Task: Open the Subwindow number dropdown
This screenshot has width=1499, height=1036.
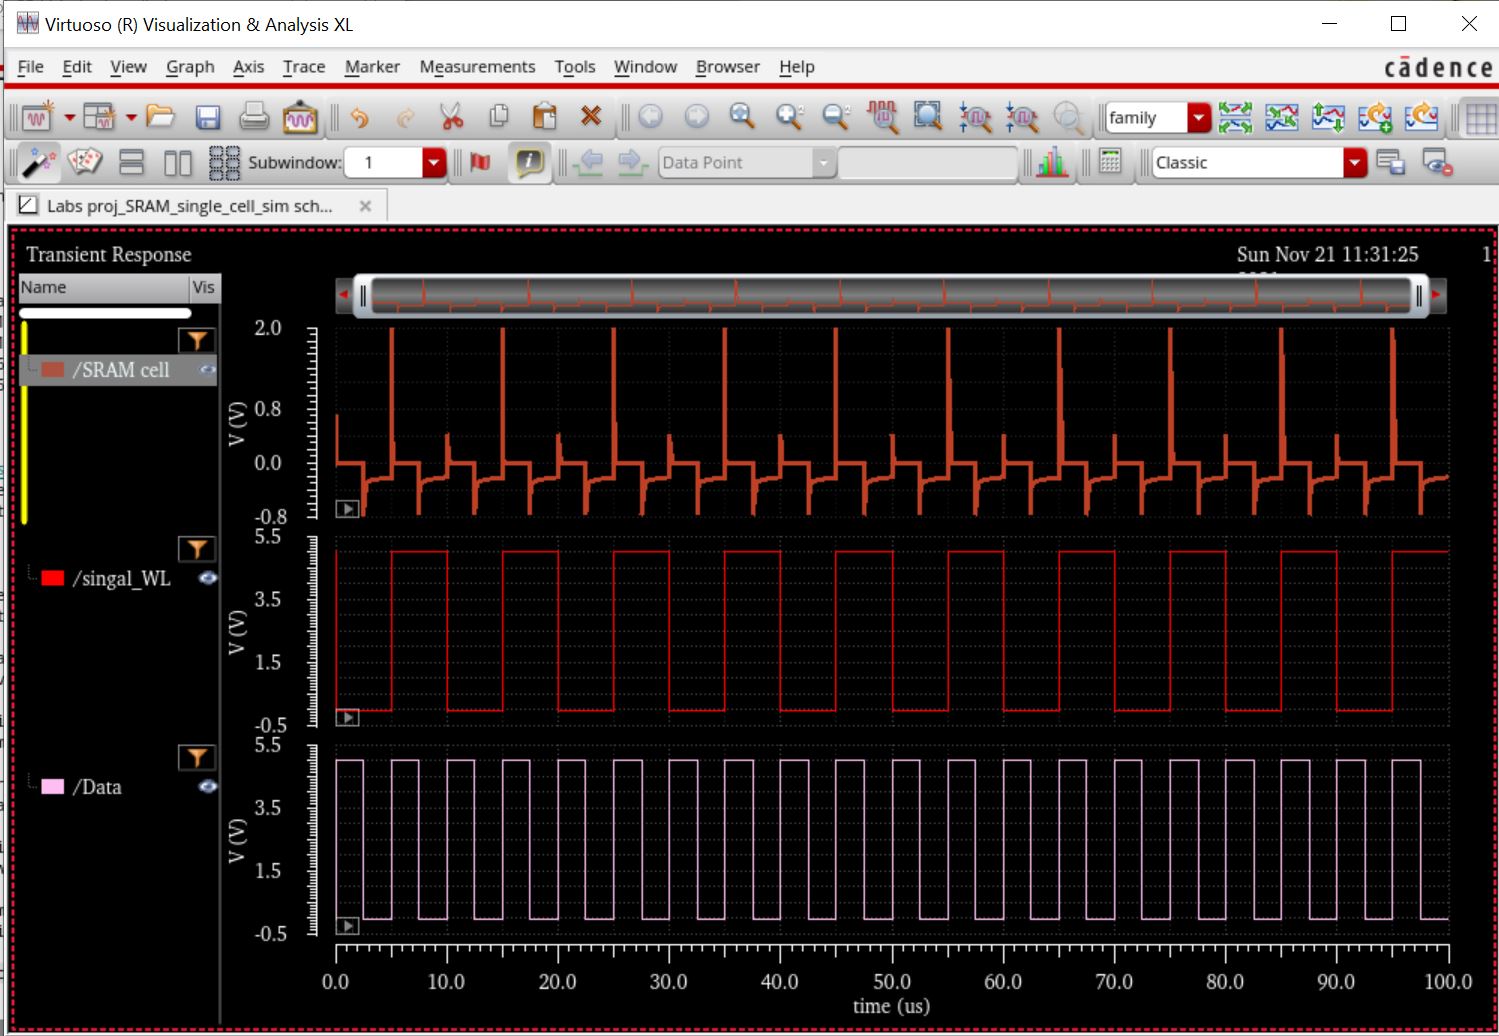Action: click(x=433, y=162)
